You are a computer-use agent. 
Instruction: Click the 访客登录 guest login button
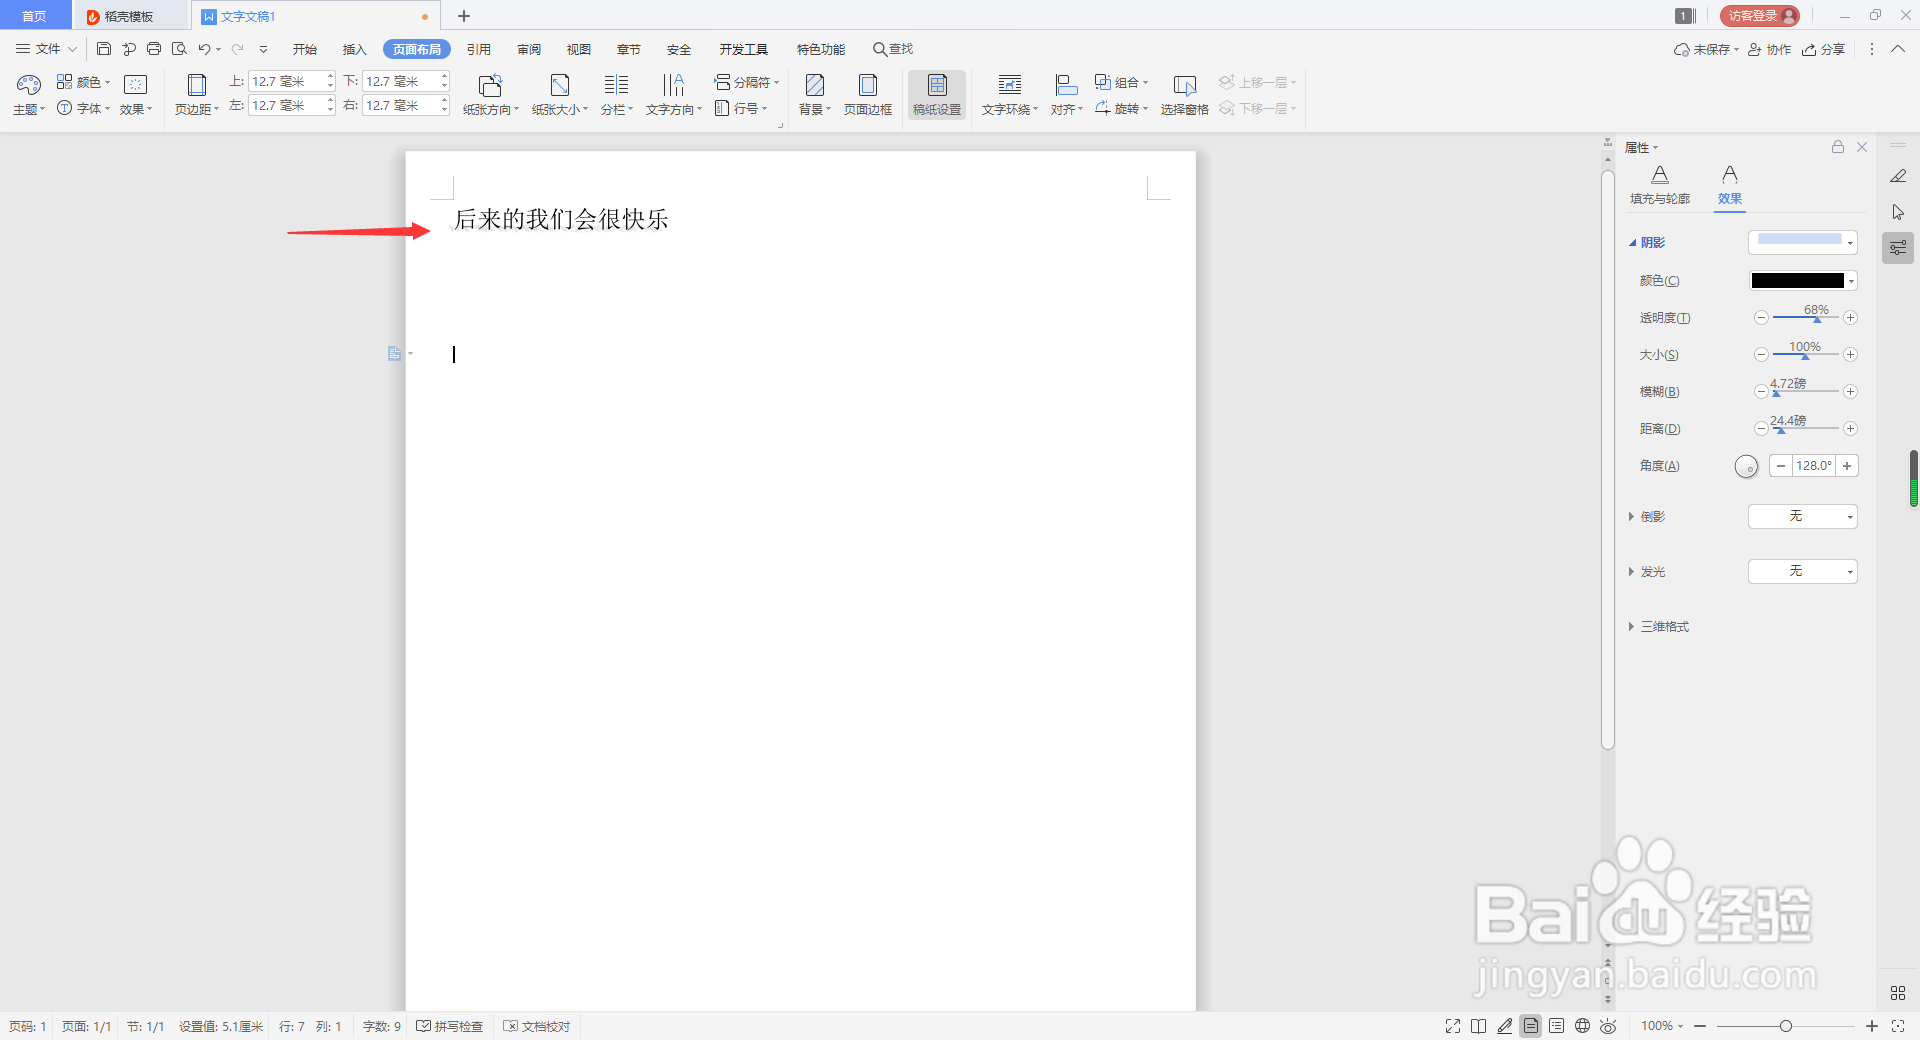(x=1759, y=16)
